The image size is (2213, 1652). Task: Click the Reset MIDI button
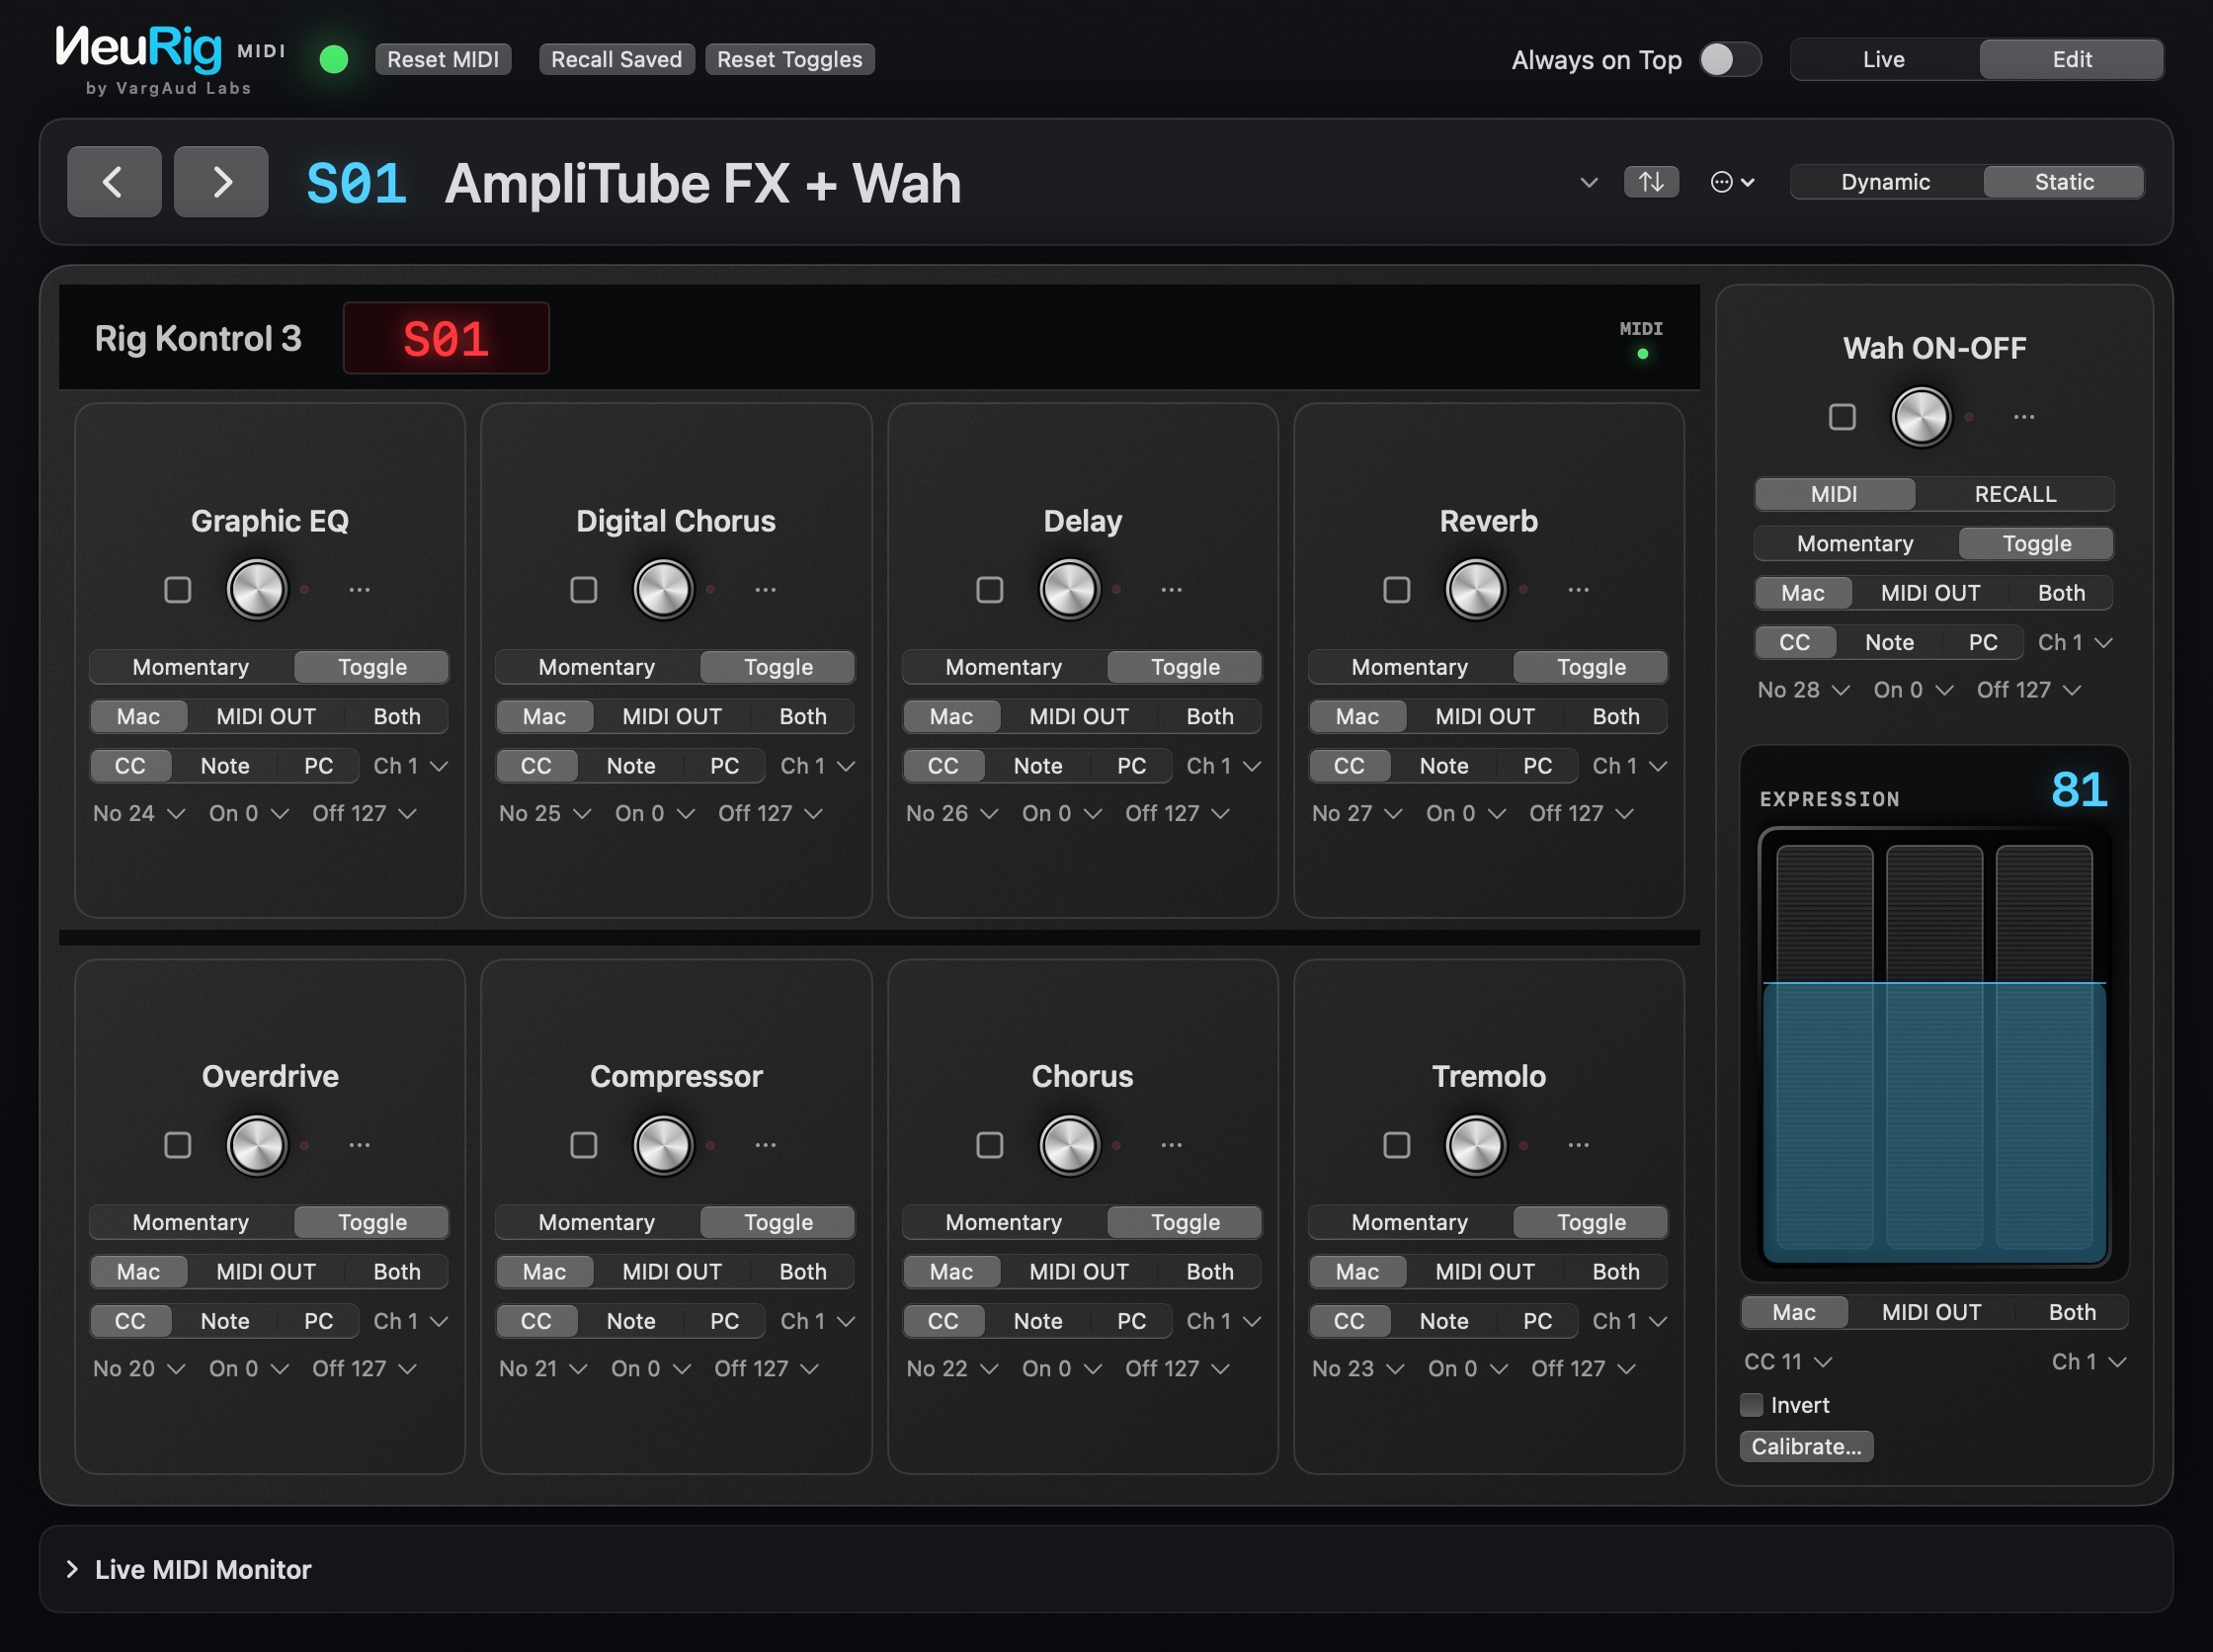tap(443, 60)
